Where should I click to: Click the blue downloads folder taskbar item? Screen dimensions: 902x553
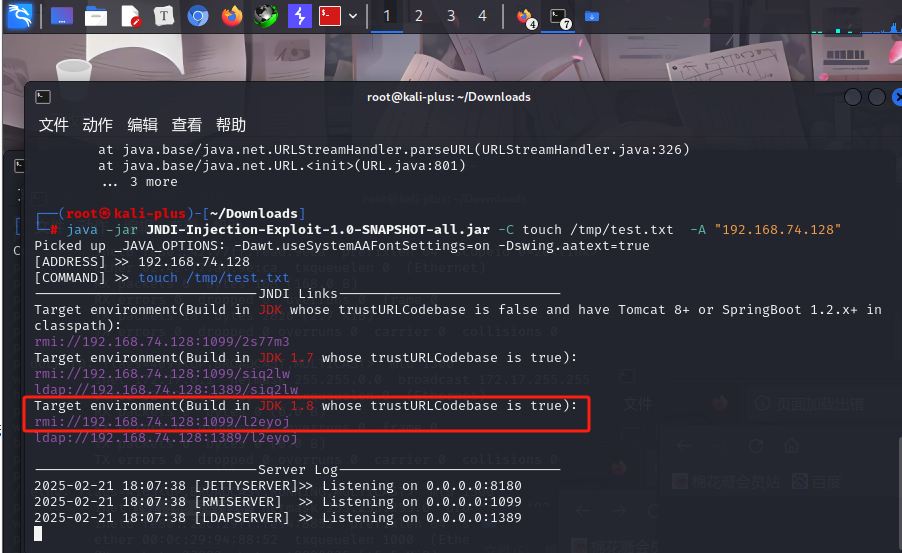click(592, 17)
